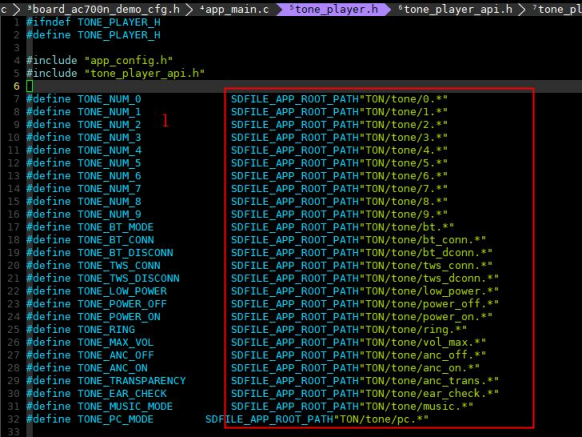Screen dimensions: 582x437
Task: Click line number 17 in the gutter
Action: [13, 227]
